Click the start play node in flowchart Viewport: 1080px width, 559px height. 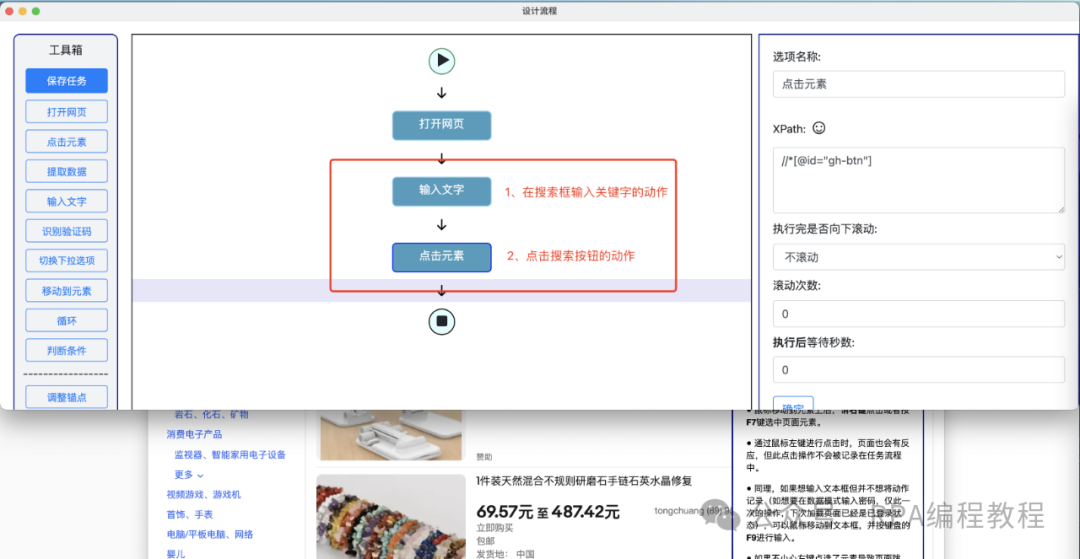pyautogui.click(x=442, y=61)
